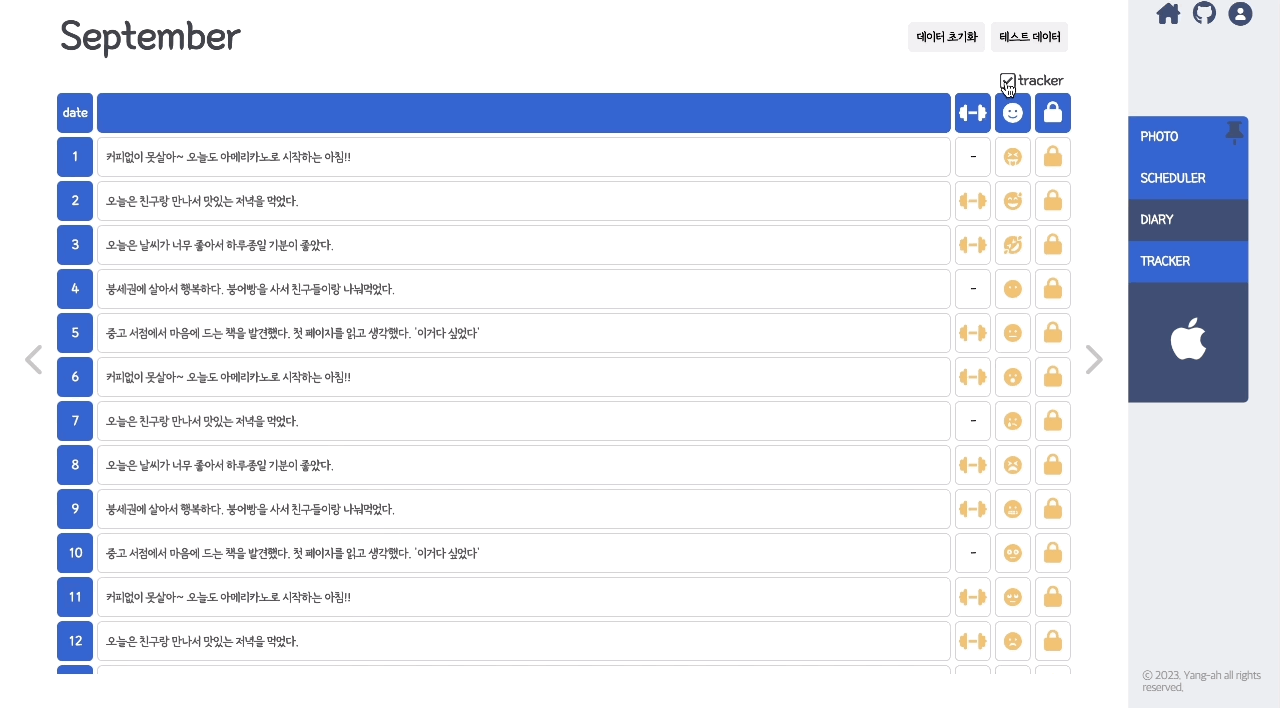Toggle the tracker checkbox
The image size is (1280, 708).
(x=1007, y=81)
